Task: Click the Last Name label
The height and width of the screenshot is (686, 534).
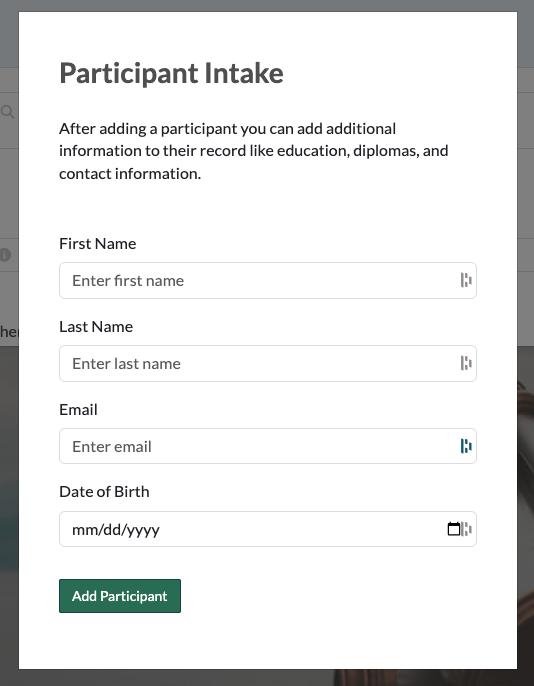Action: [x=96, y=327]
